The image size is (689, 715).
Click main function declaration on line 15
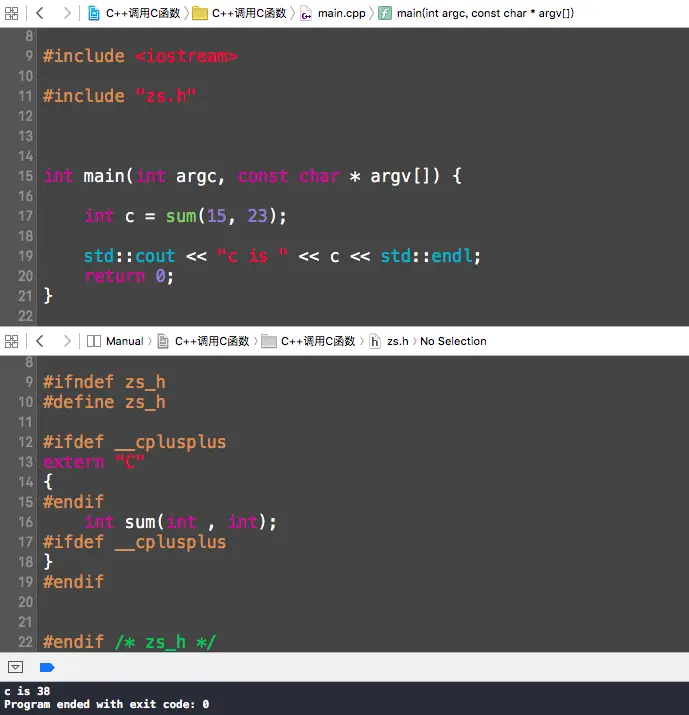[x=253, y=176]
